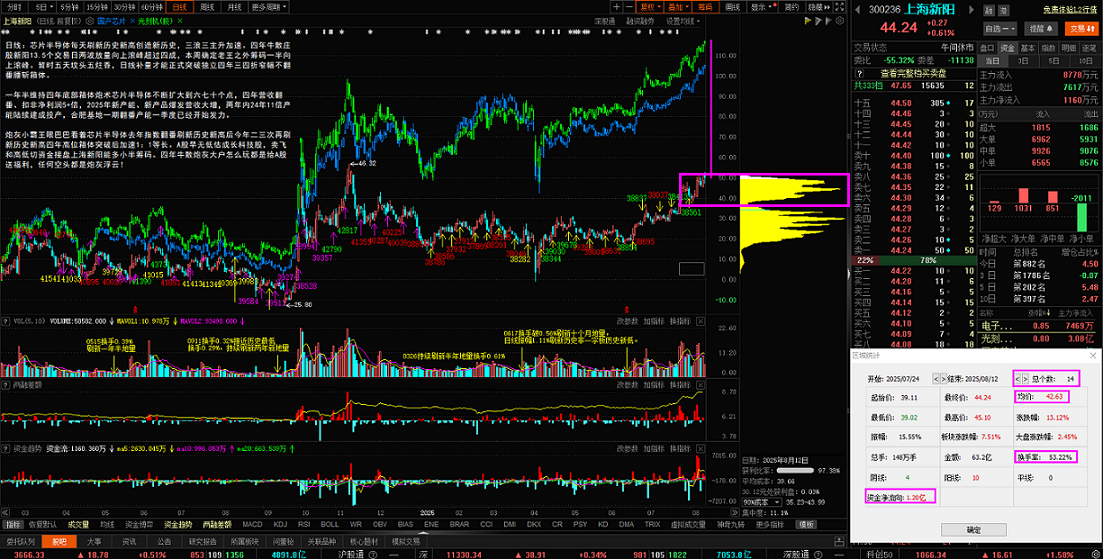Viewport: 1103px width, 559px height.
Task: Open the 显示 display dropdown
Action: click(761, 7)
